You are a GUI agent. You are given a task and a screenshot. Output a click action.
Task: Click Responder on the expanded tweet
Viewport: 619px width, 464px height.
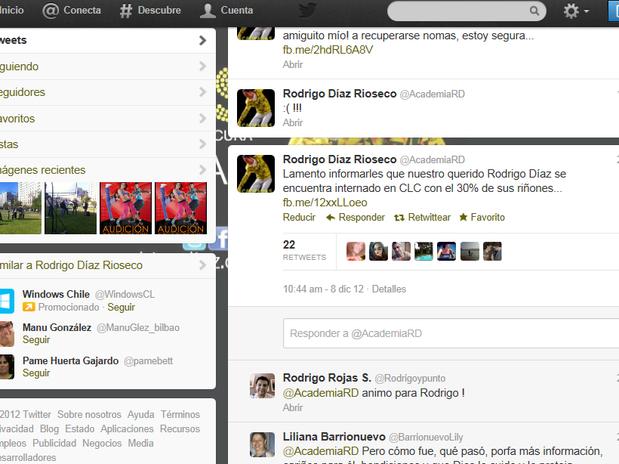tap(355, 218)
